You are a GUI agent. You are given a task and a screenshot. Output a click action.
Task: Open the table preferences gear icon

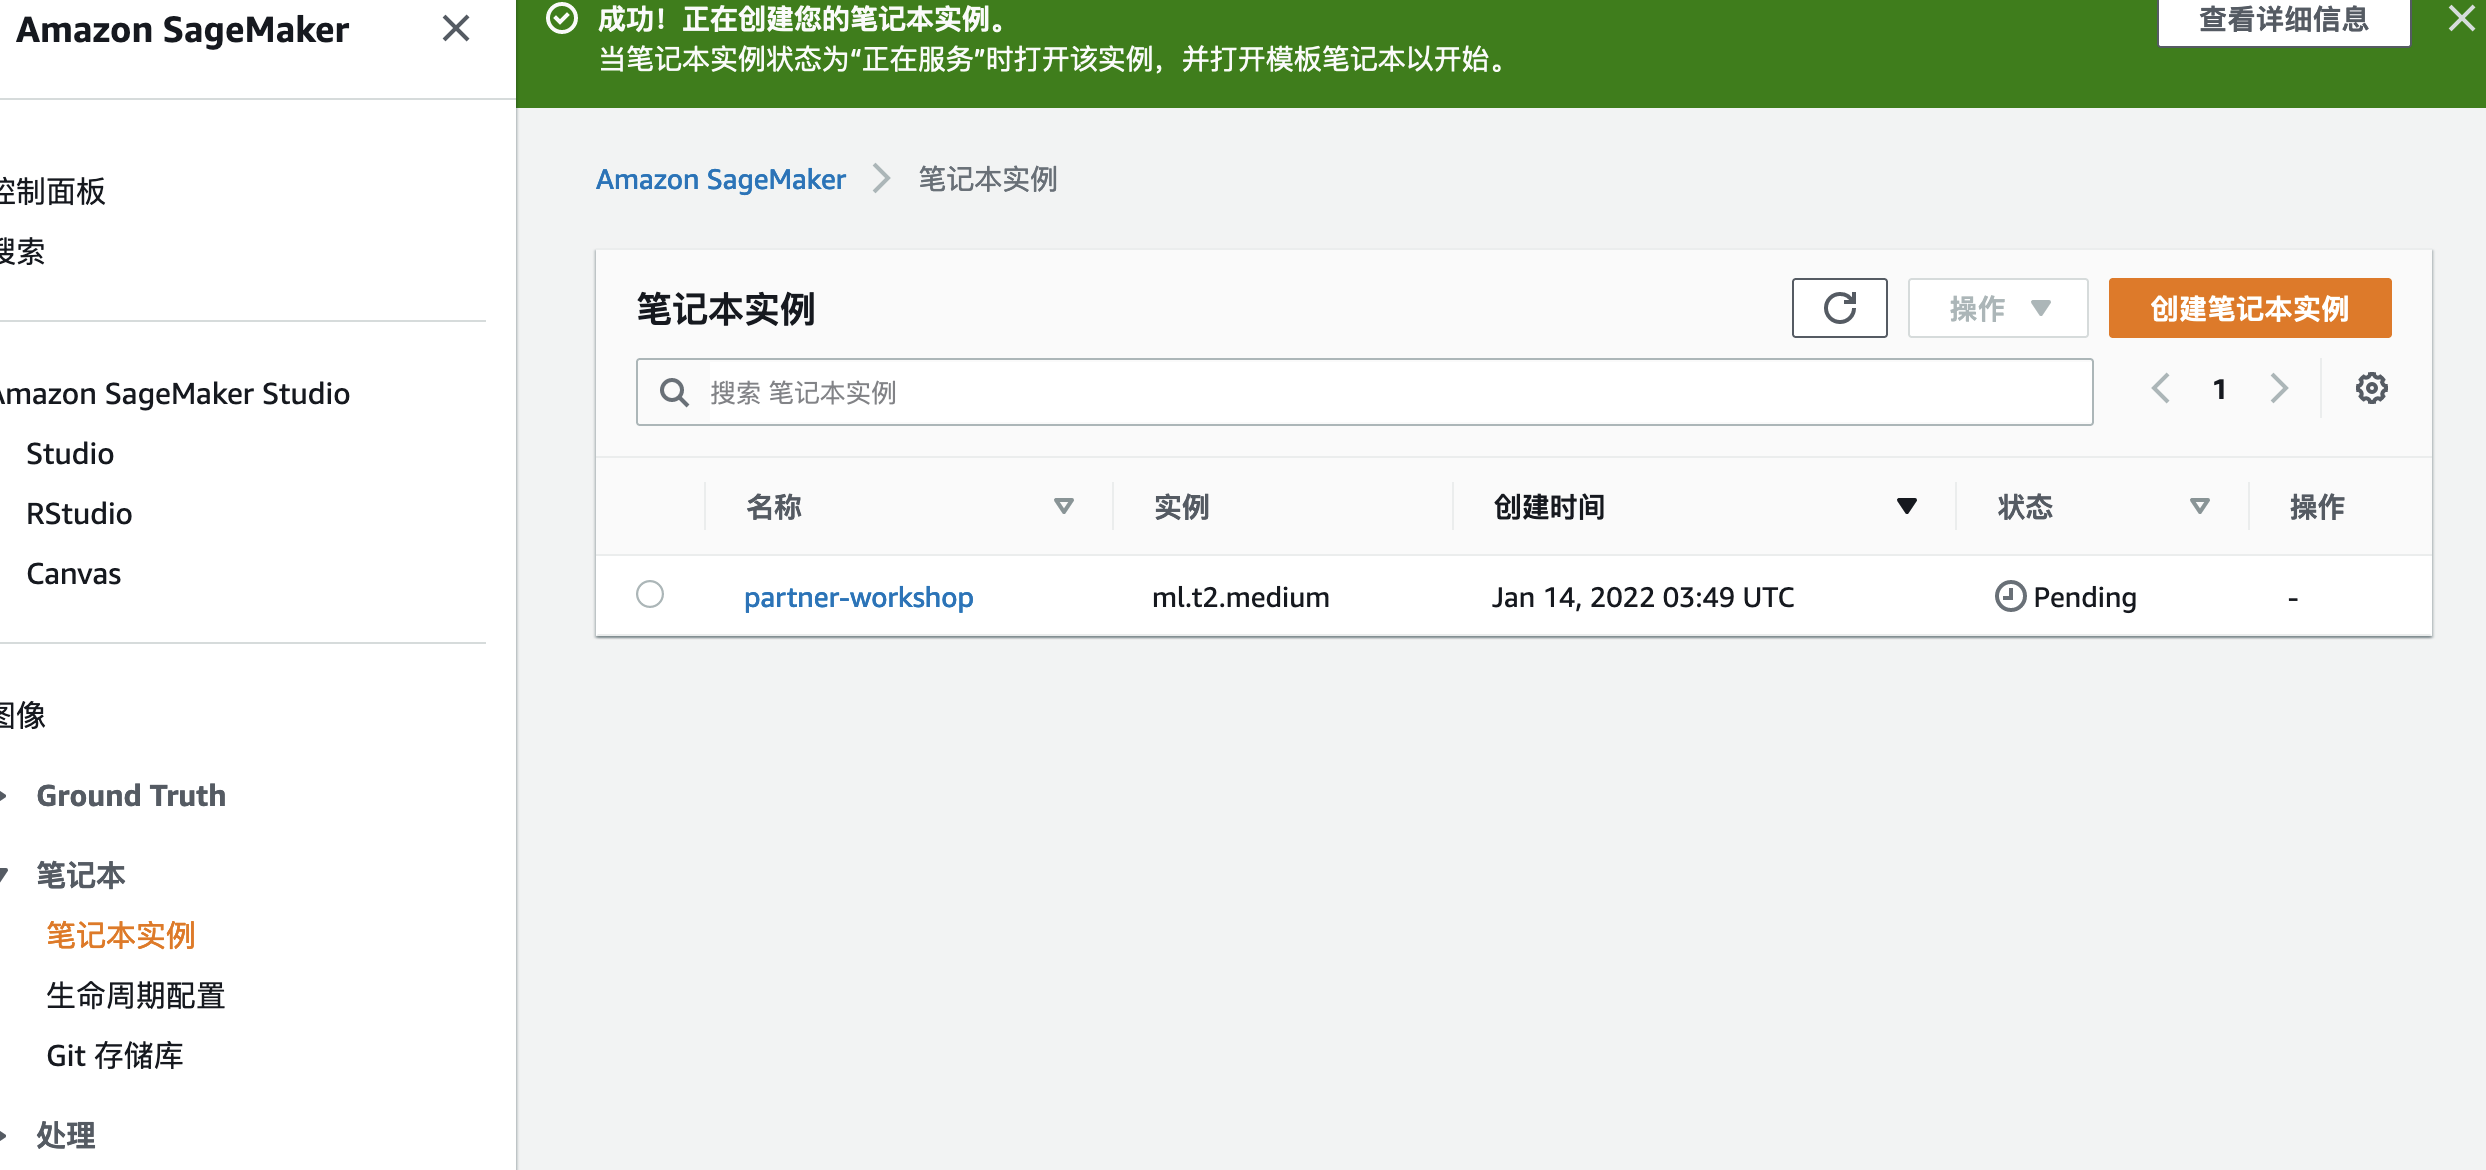coord(2371,388)
